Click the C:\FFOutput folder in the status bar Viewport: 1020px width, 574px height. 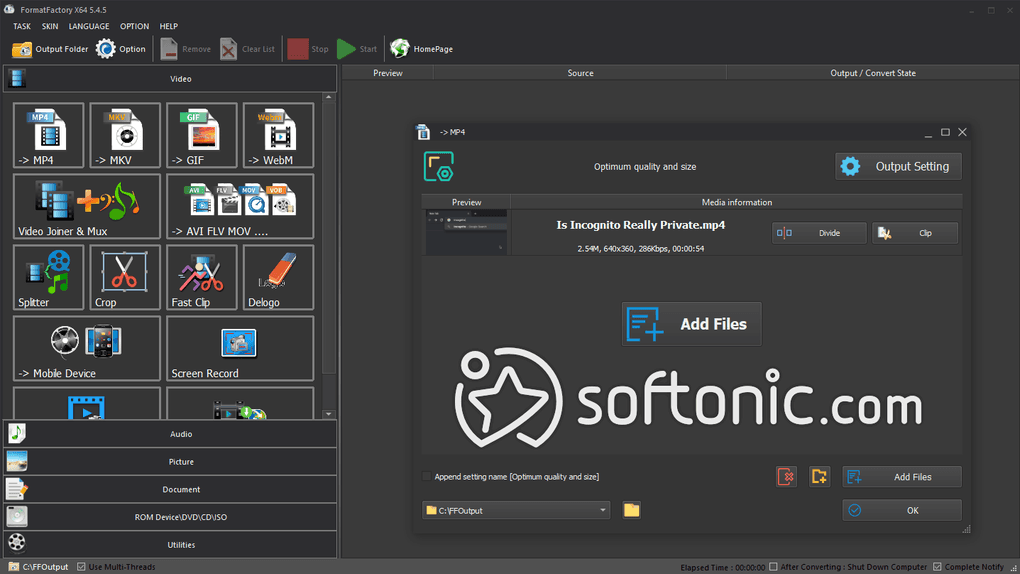click(39, 567)
